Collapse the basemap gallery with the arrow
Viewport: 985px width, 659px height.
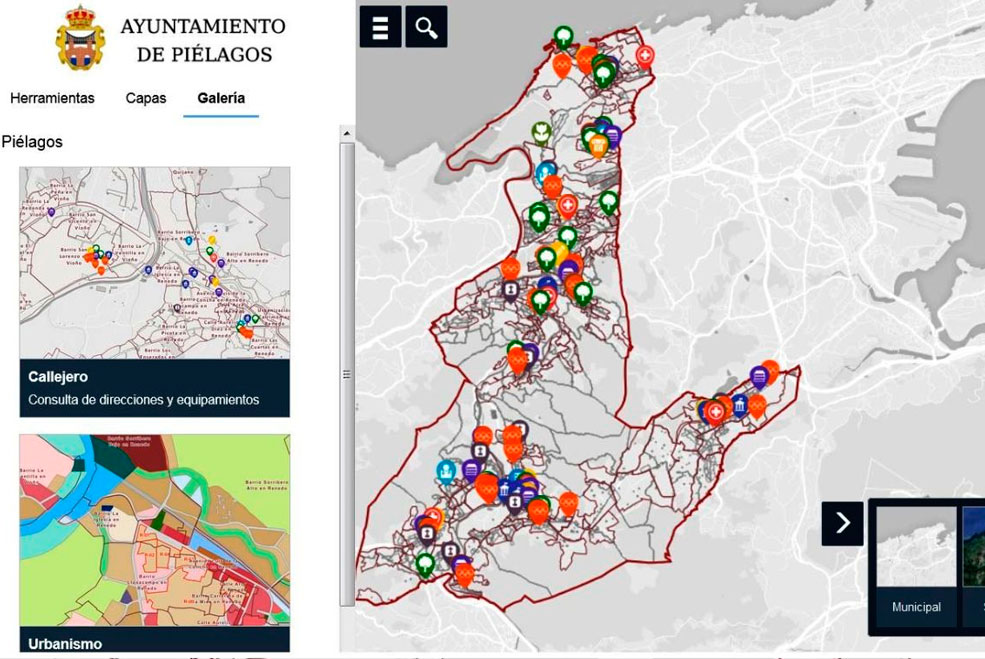coord(843,522)
